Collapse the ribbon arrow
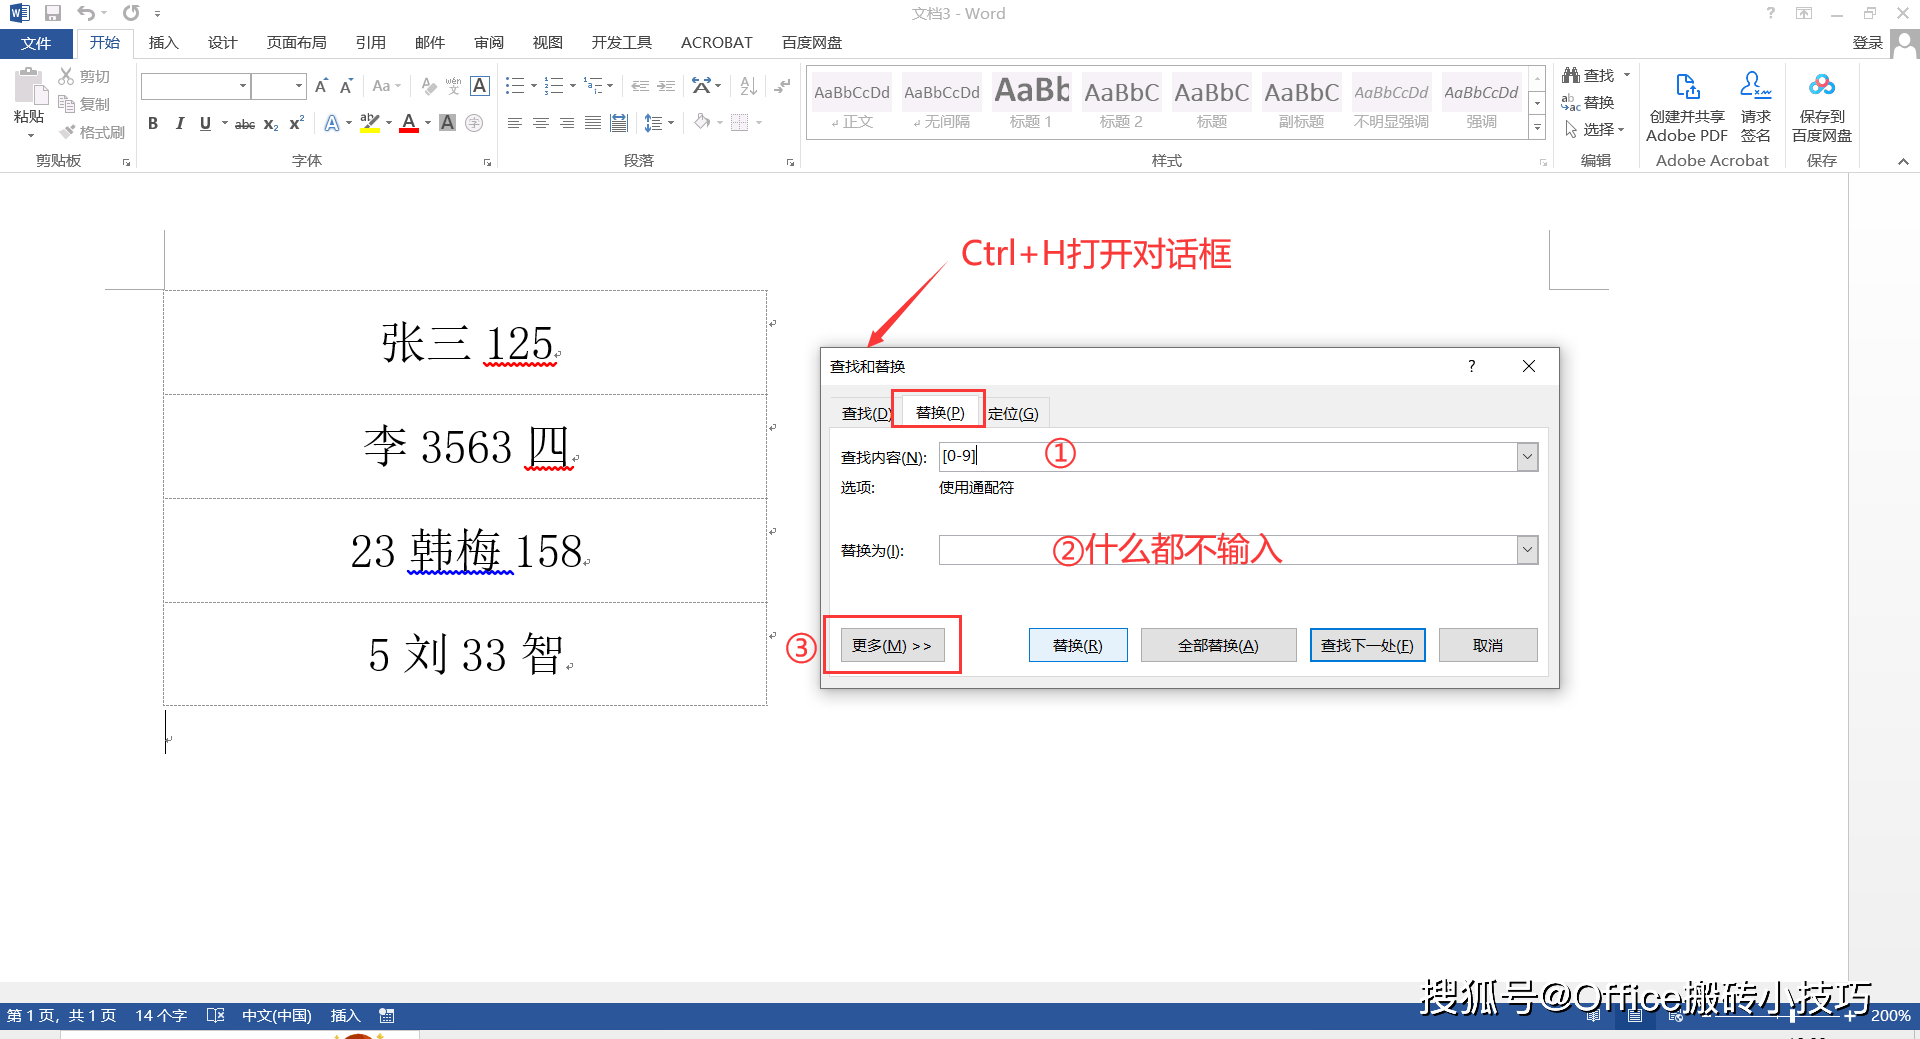This screenshot has height=1039, width=1920. pos(1903,161)
